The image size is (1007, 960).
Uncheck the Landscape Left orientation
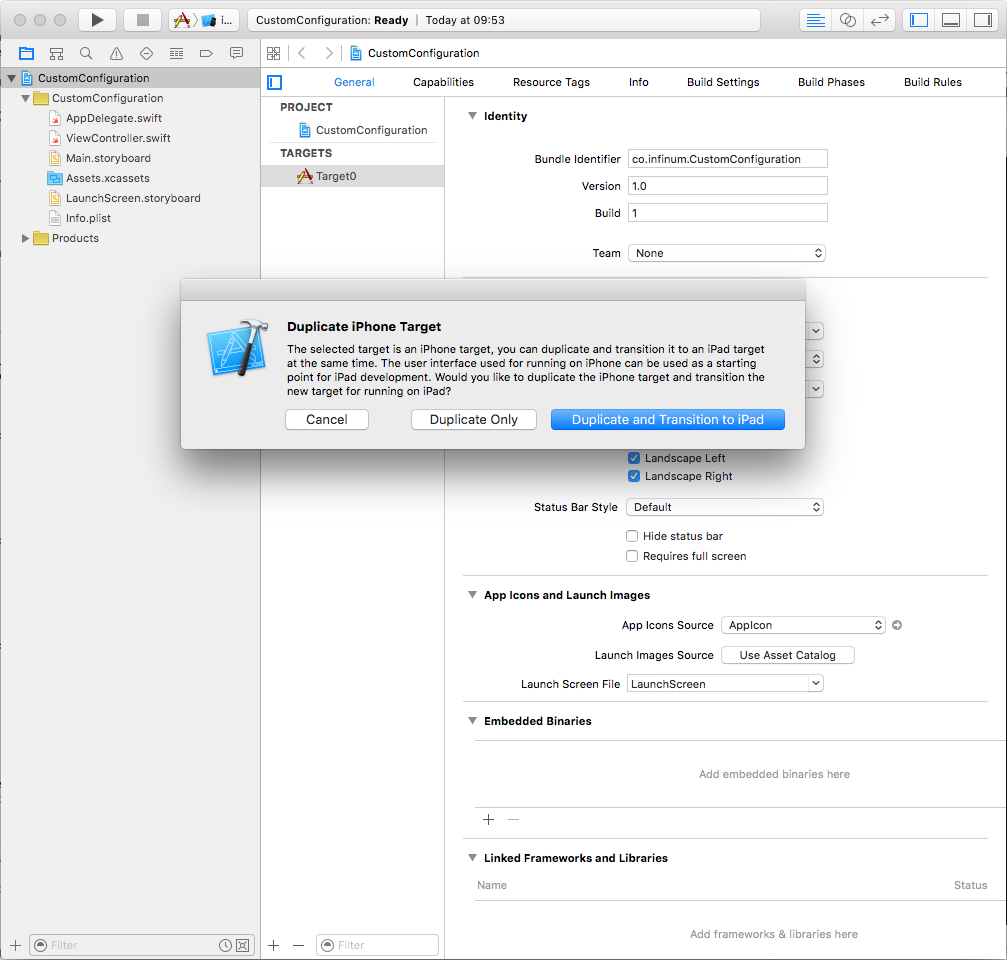point(633,458)
